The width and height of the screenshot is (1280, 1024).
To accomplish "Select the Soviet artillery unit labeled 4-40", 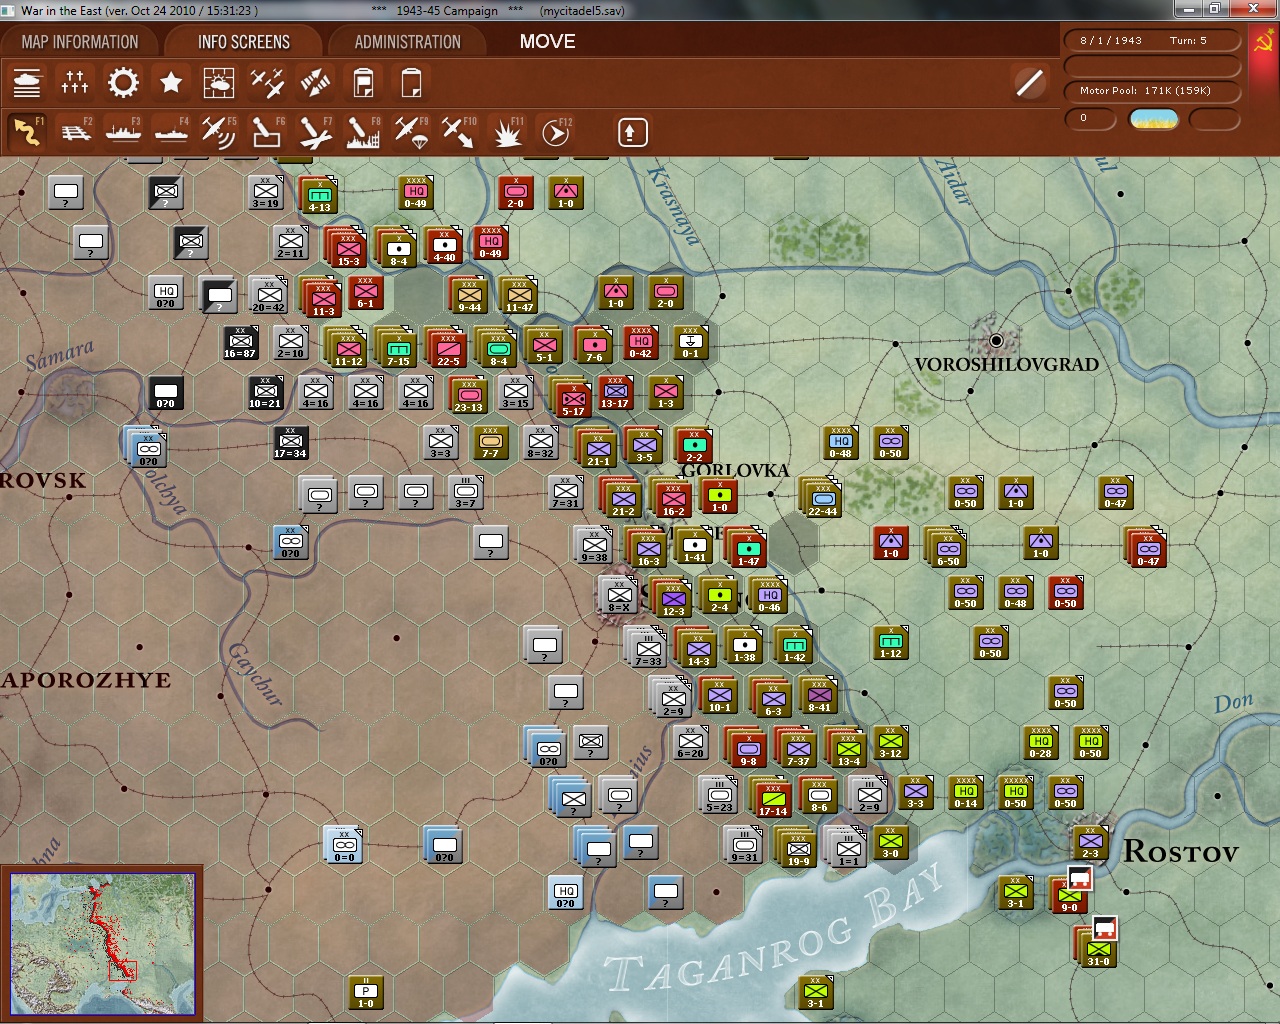I will point(444,245).
